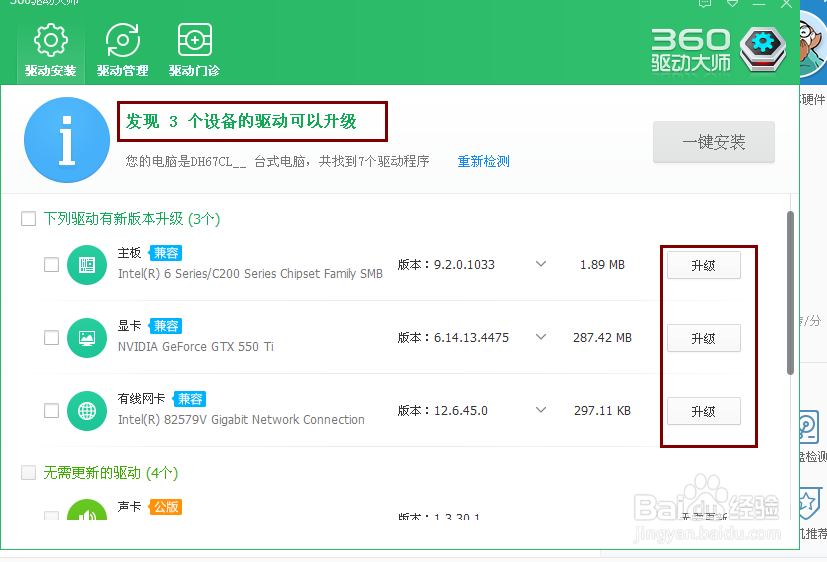Enable the 有线网卡 driver checkbox
This screenshot has height=562, width=827.
51,411
